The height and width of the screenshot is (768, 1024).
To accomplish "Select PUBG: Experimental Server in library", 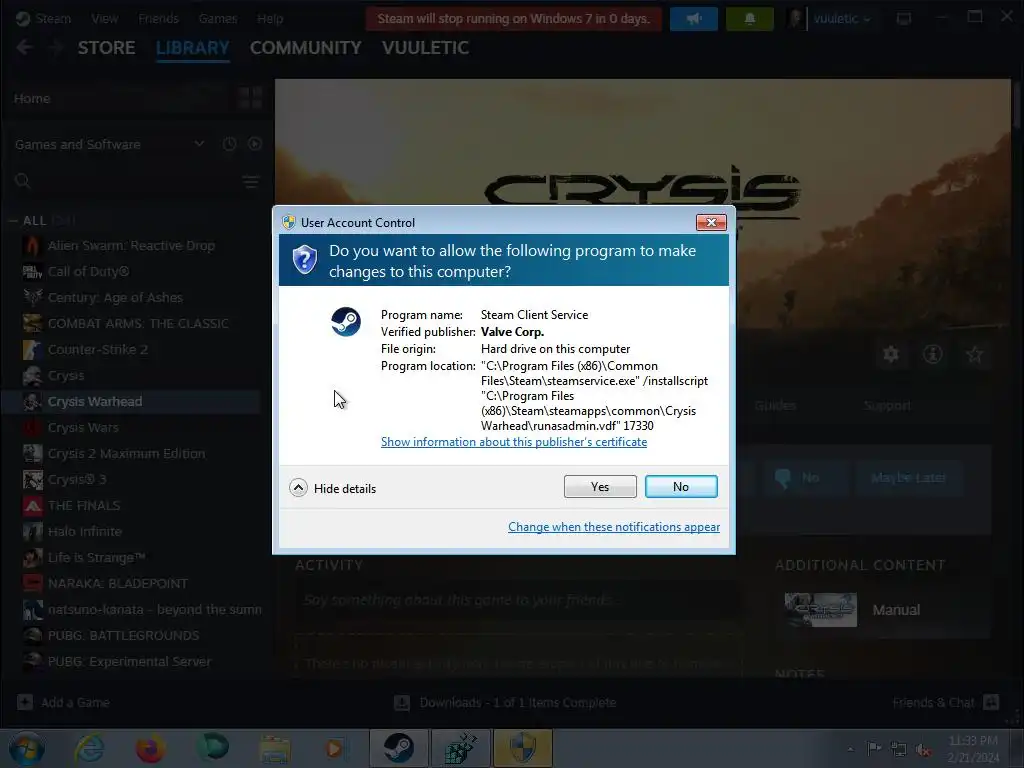I will pos(129,662).
